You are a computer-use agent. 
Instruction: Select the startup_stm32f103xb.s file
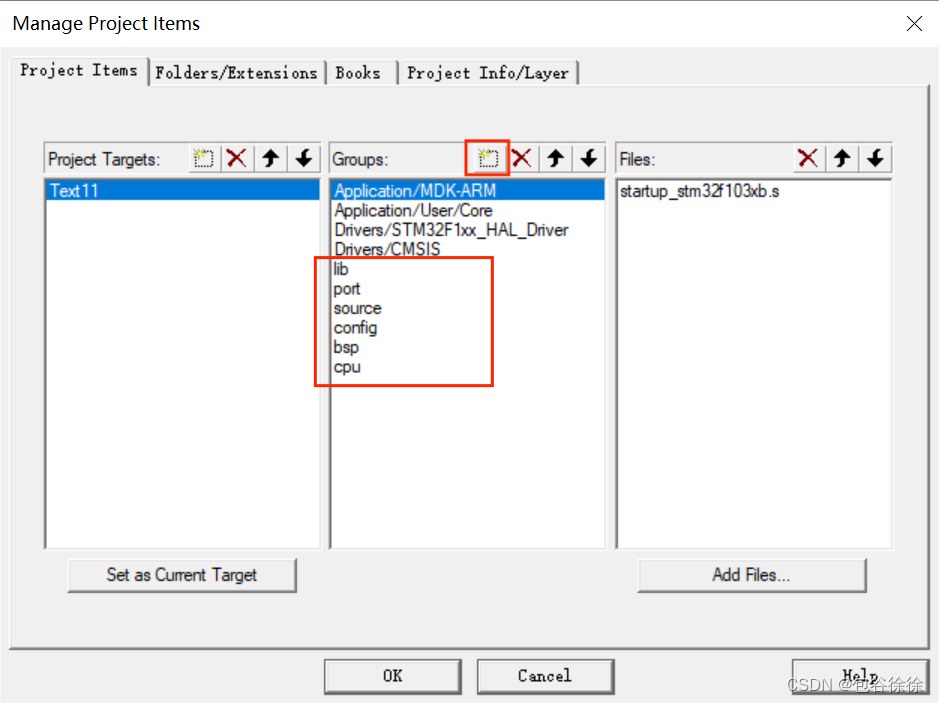click(753, 191)
